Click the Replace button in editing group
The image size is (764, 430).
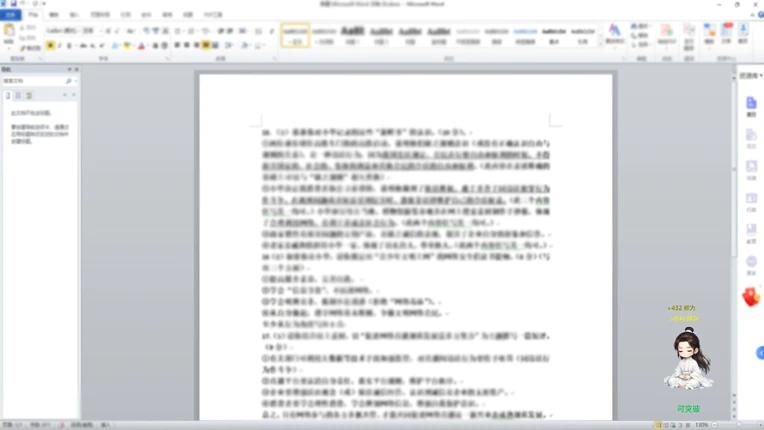point(639,36)
